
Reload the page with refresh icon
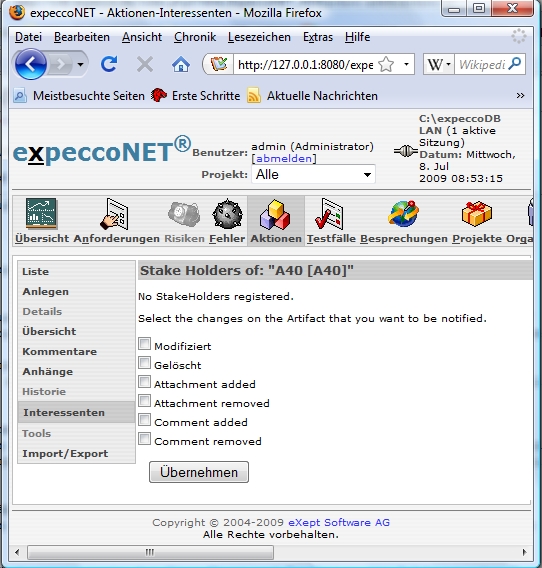pyautogui.click(x=109, y=64)
